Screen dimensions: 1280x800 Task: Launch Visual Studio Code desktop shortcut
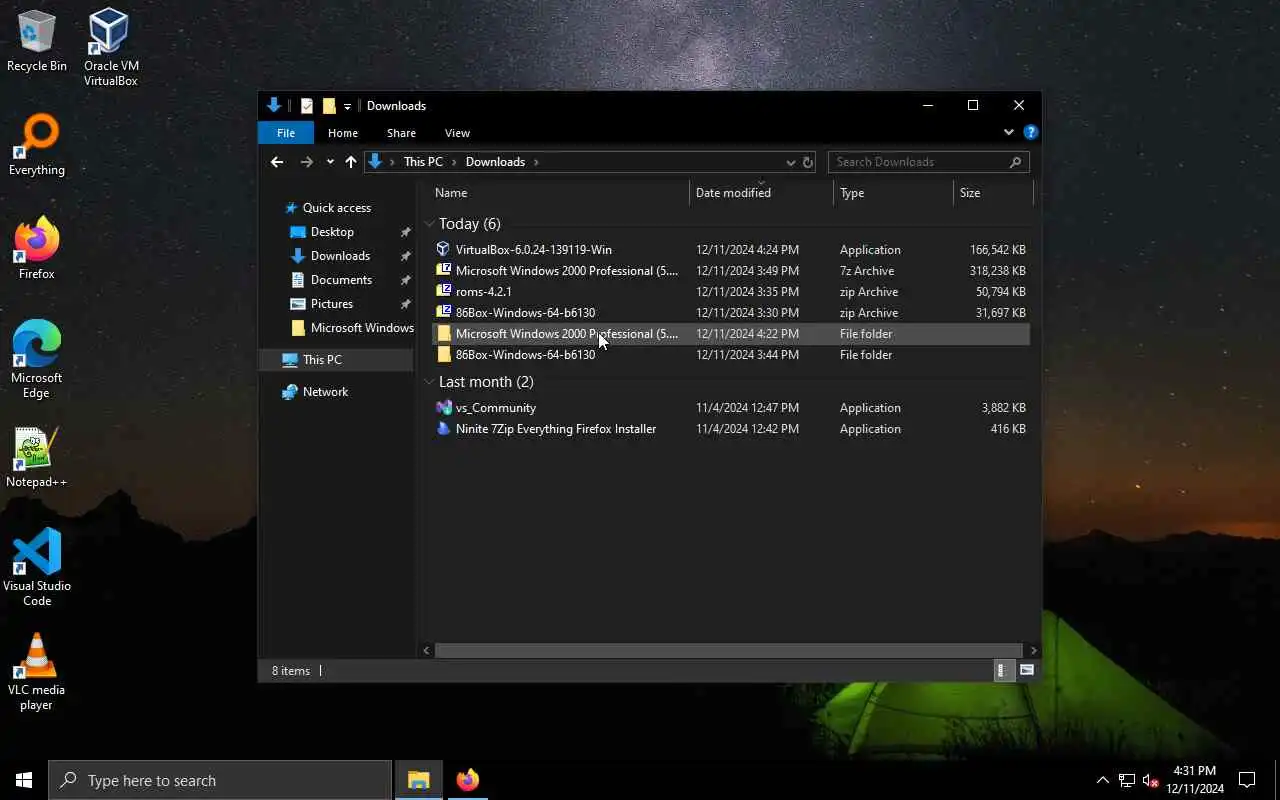[37, 568]
